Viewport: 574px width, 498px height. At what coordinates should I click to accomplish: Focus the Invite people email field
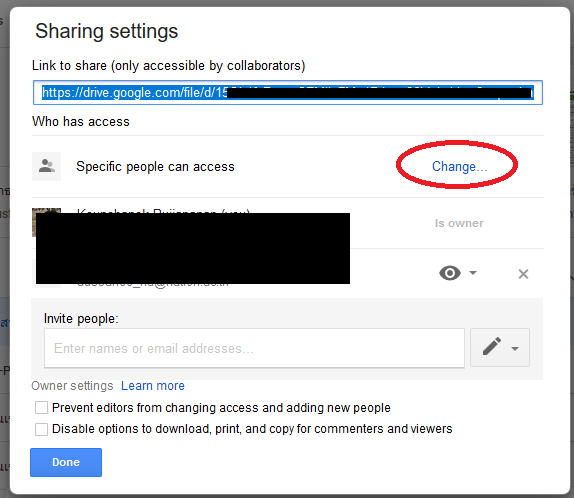[254, 348]
